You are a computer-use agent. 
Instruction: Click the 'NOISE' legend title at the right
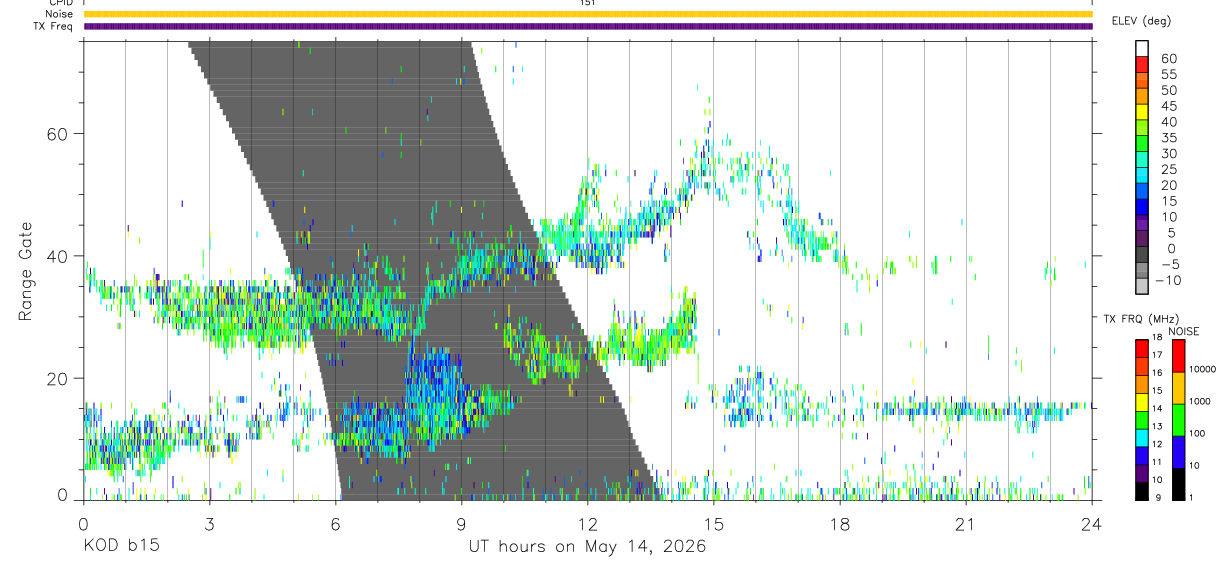click(x=1184, y=331)
